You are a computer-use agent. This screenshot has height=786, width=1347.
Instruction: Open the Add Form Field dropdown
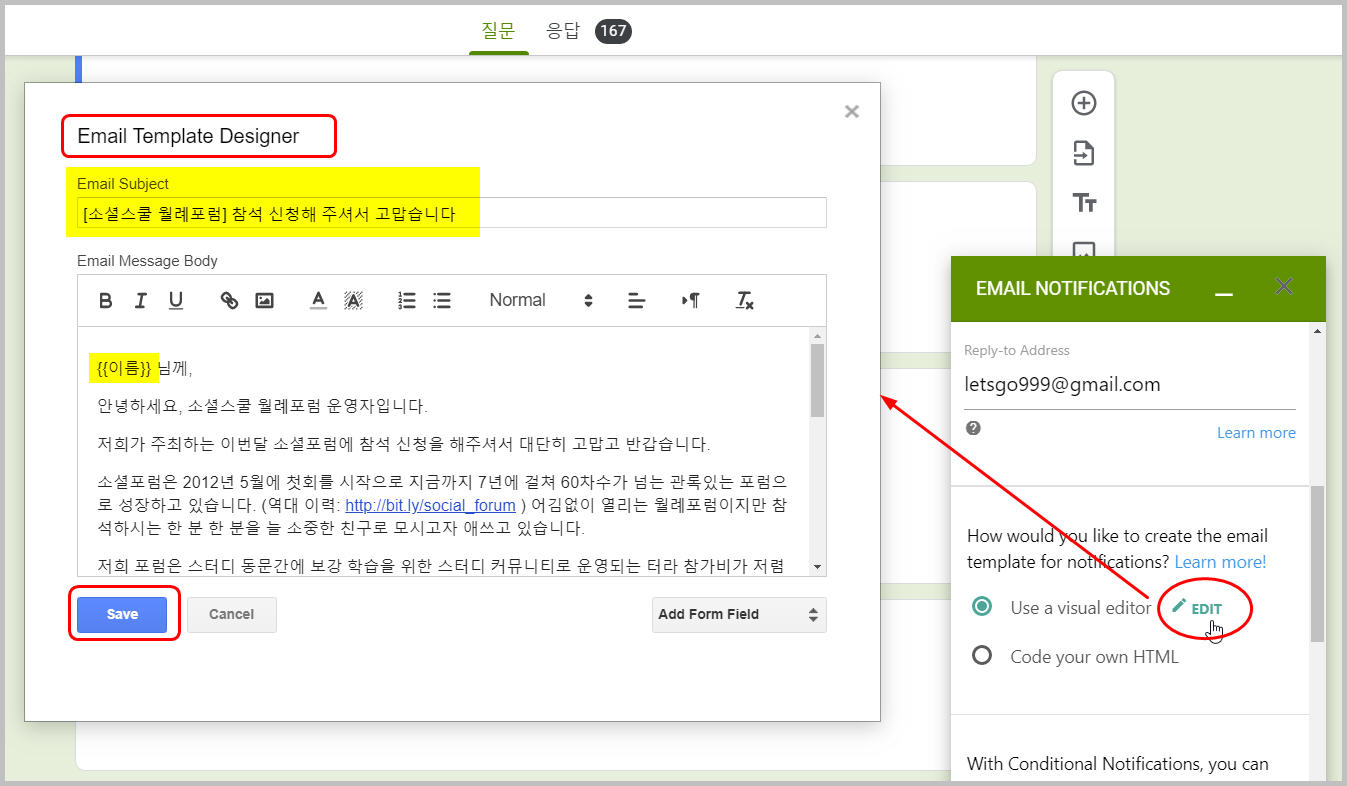pyautogui.click(x=739, y=614)
